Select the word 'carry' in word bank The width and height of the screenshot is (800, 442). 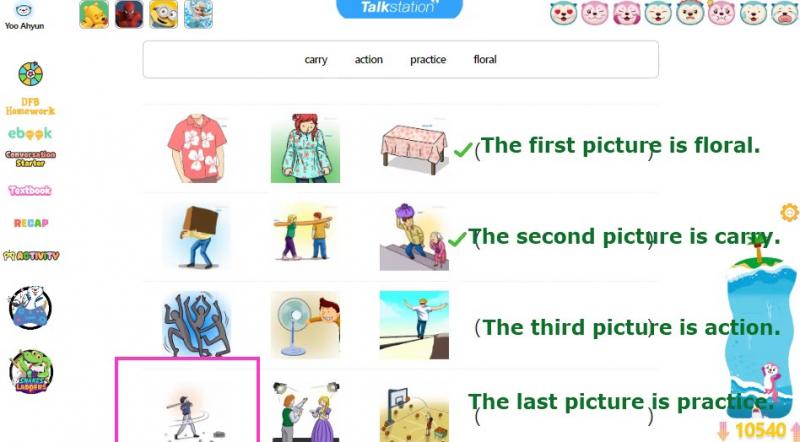[x=316, y=60]
